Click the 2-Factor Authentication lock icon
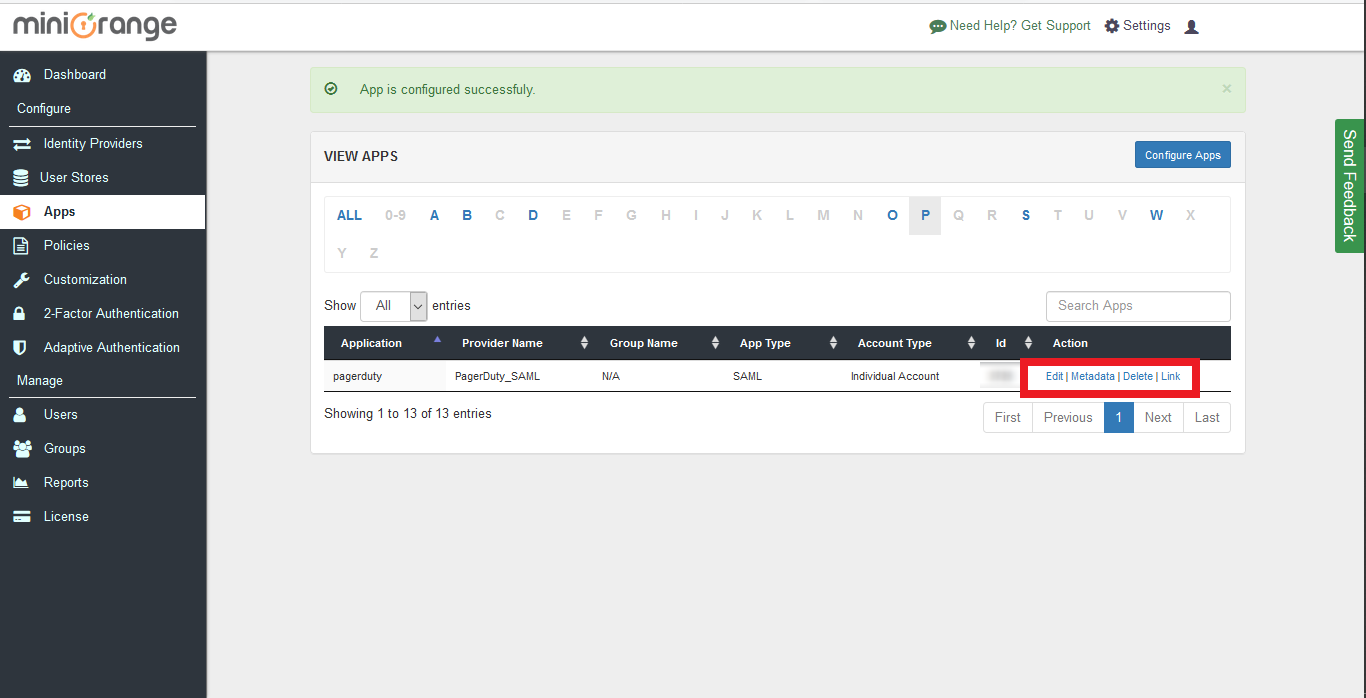The width and height of the screenshot is (1366, 698). (20, 314)
